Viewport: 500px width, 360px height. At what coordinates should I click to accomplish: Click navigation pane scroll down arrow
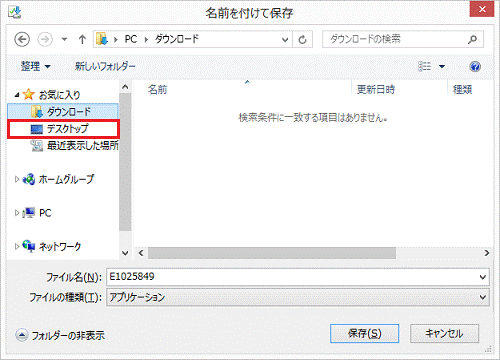point(125,253)
